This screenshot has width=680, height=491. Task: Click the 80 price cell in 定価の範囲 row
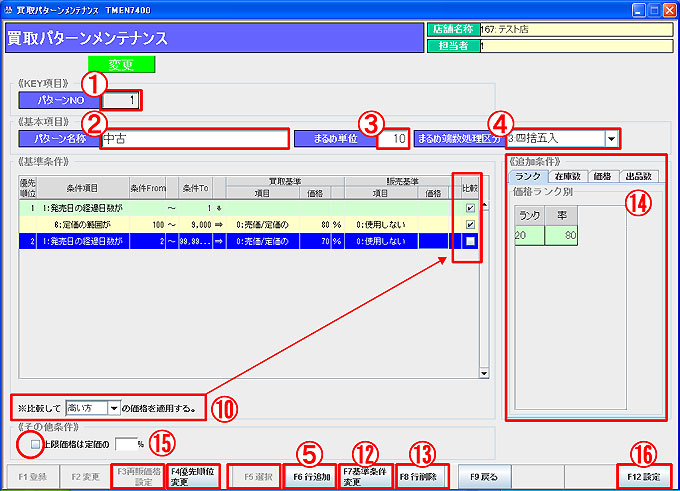point(316,225)
